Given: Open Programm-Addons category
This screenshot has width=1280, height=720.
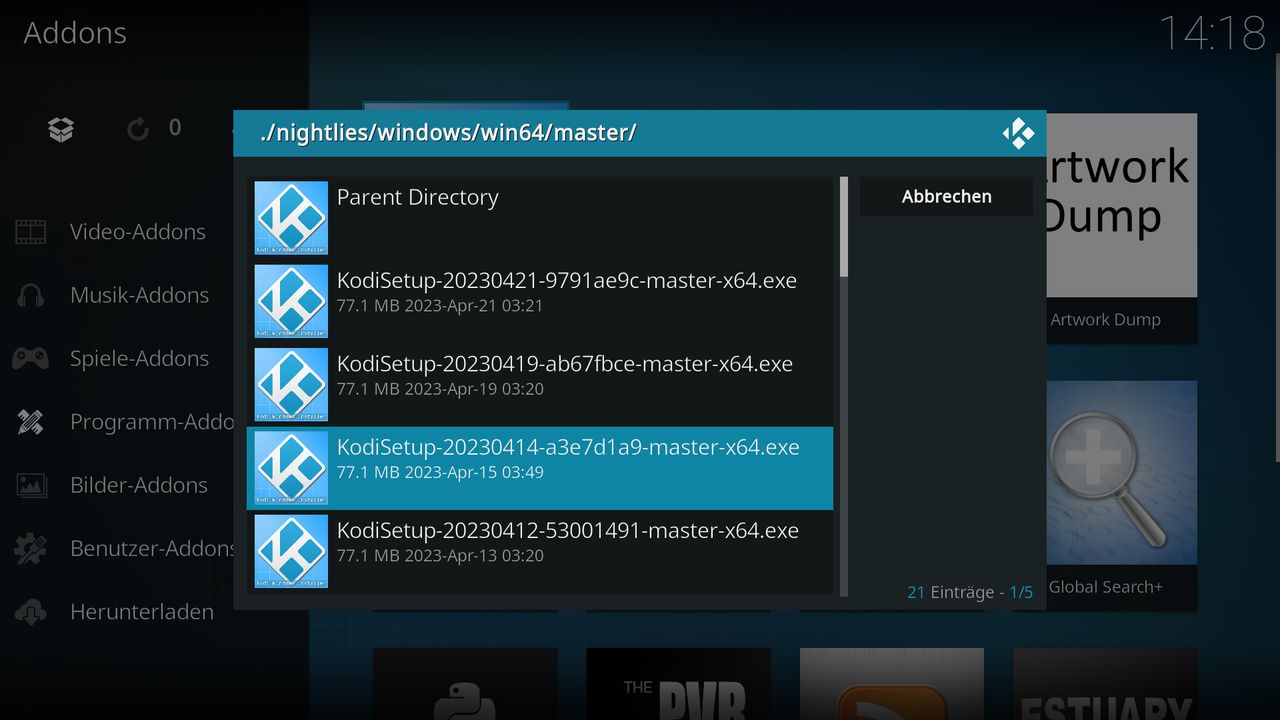Looking at the screenshot, I should (x=152, y=422).
